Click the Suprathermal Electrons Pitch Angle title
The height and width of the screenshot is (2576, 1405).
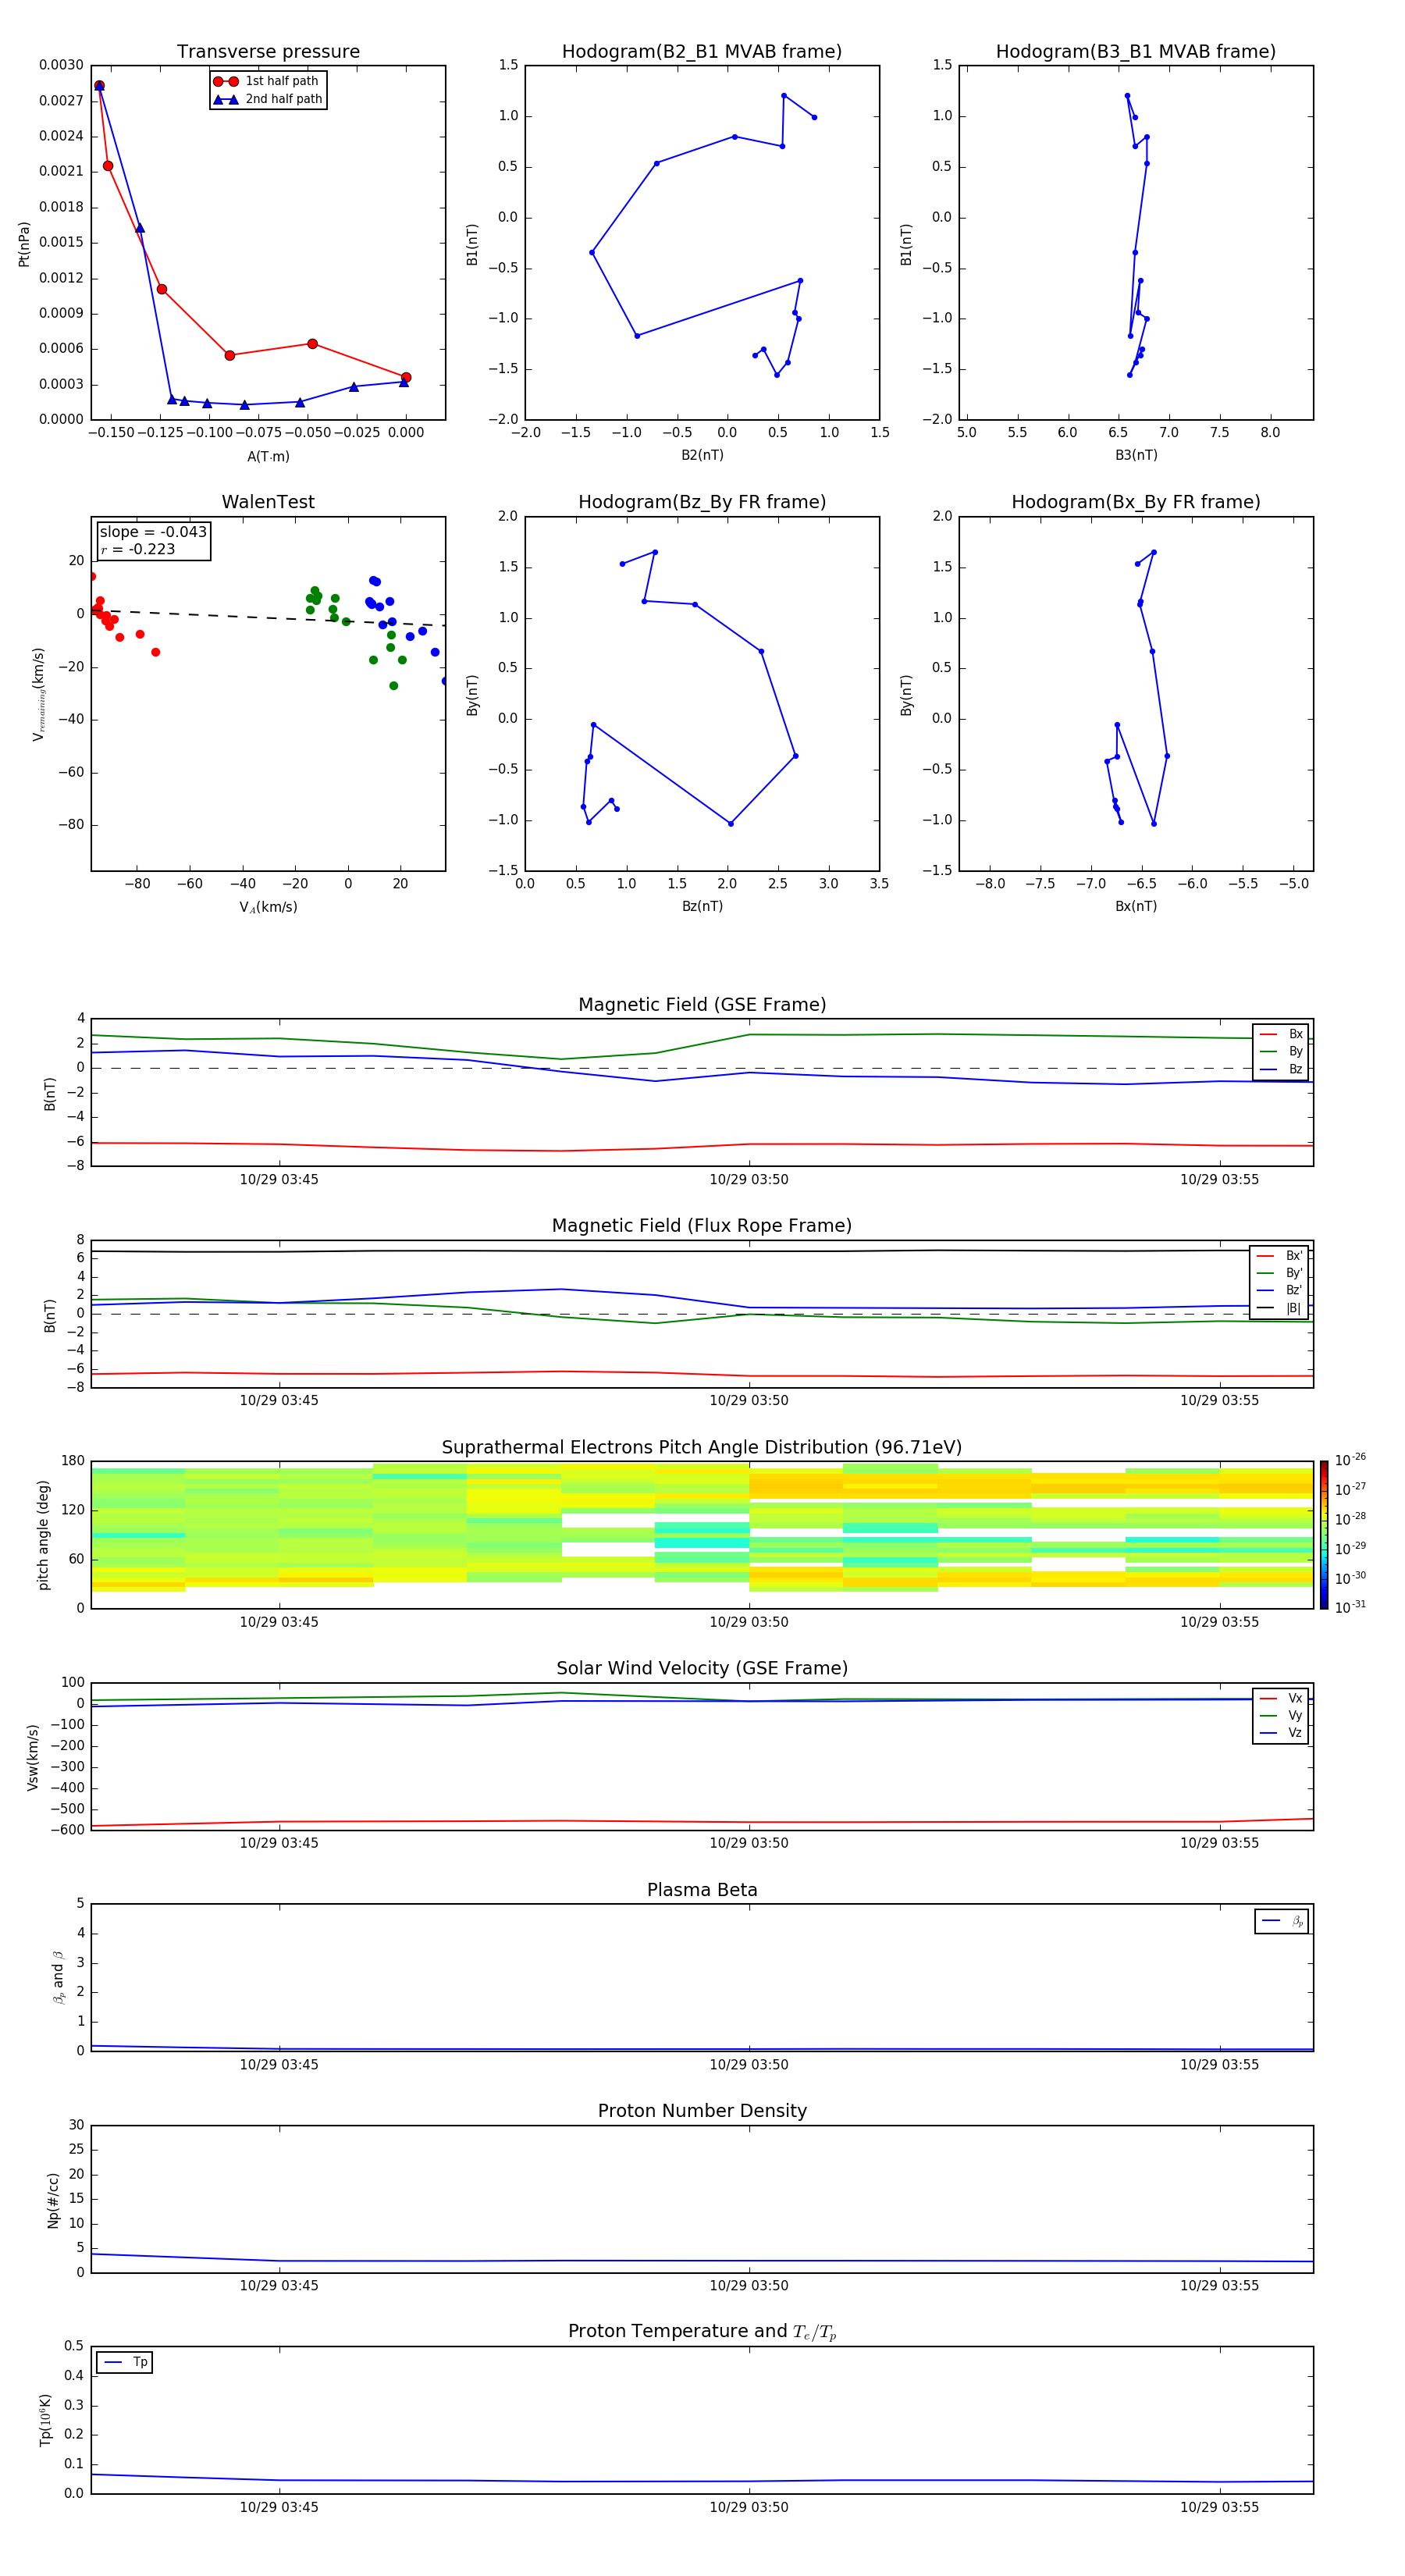click(x=702, y=1448)
